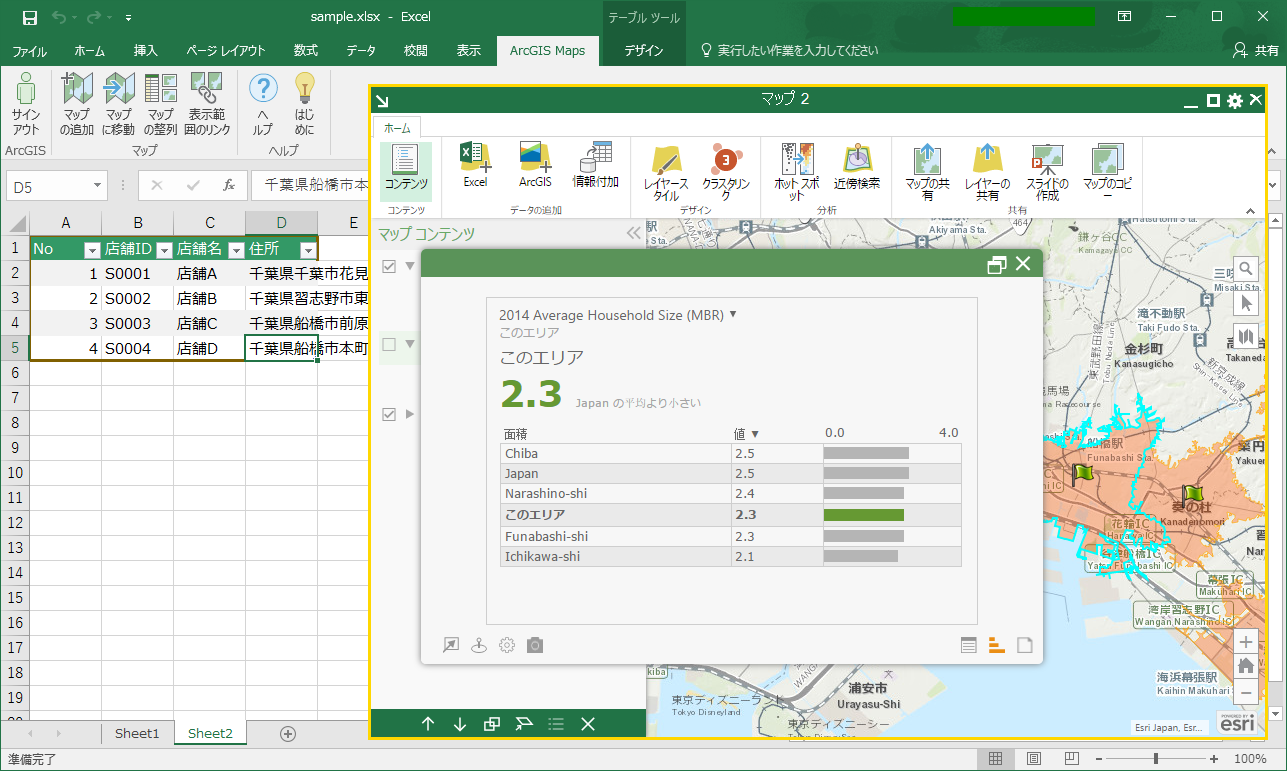The height and width of the screenshot is (771, 1287).
Task: Click the popup arrow-export icon
Action: click(451, 645)
